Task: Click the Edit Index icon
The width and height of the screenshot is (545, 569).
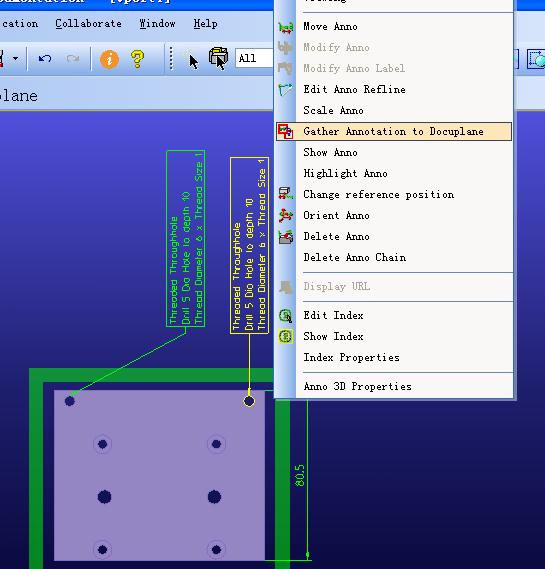Action: (286, 315)
